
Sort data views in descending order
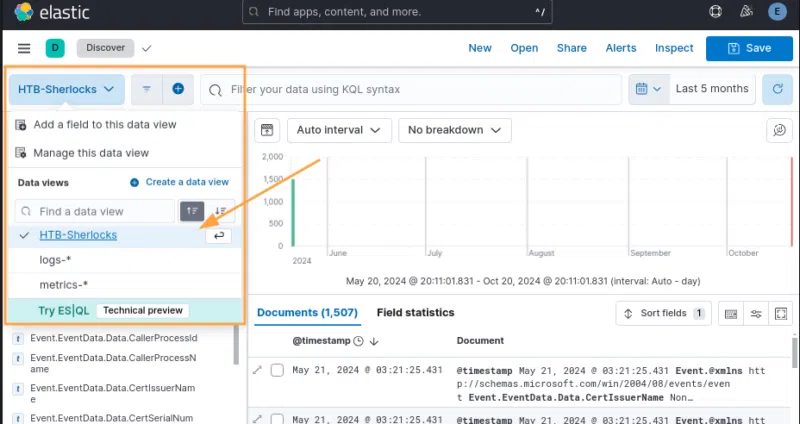coord(221,211)
